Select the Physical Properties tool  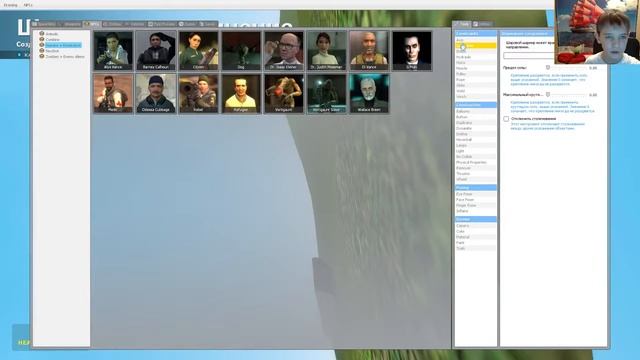(476, 162)
